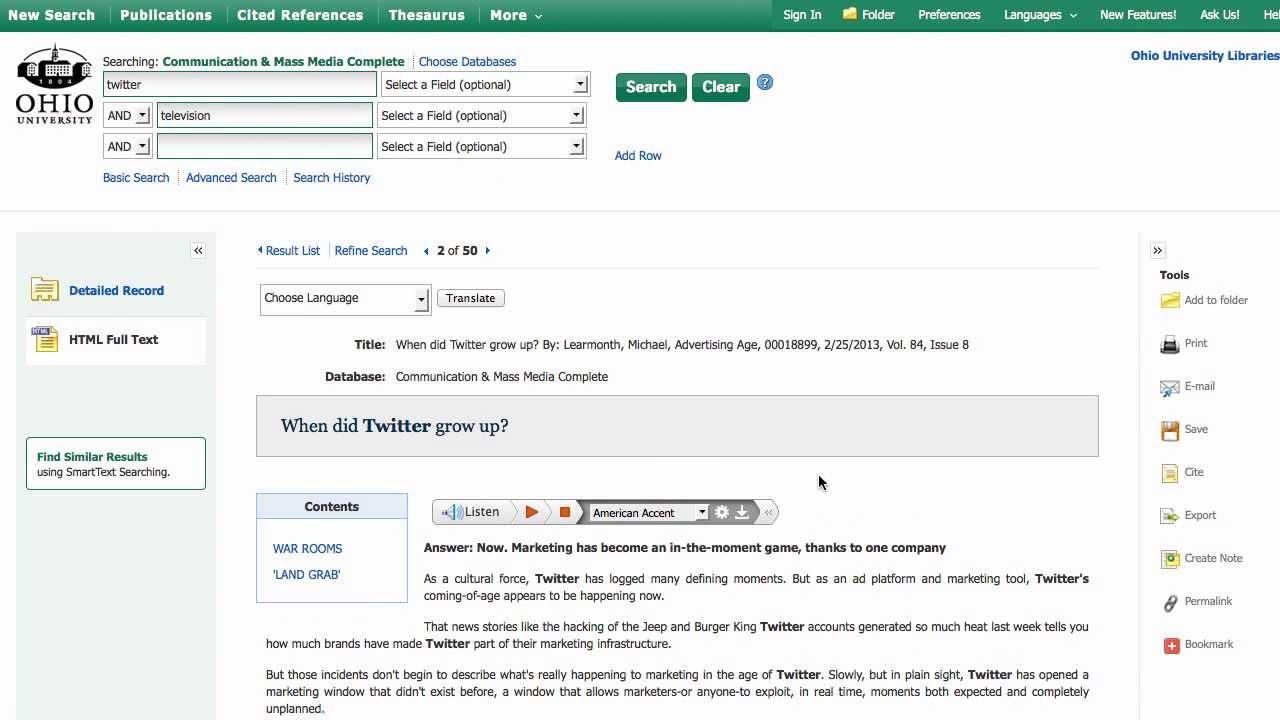Viewport: 1280px width, 720px height.
Task: Open the AND operator dropdown on the empty row
Action: 127,147
